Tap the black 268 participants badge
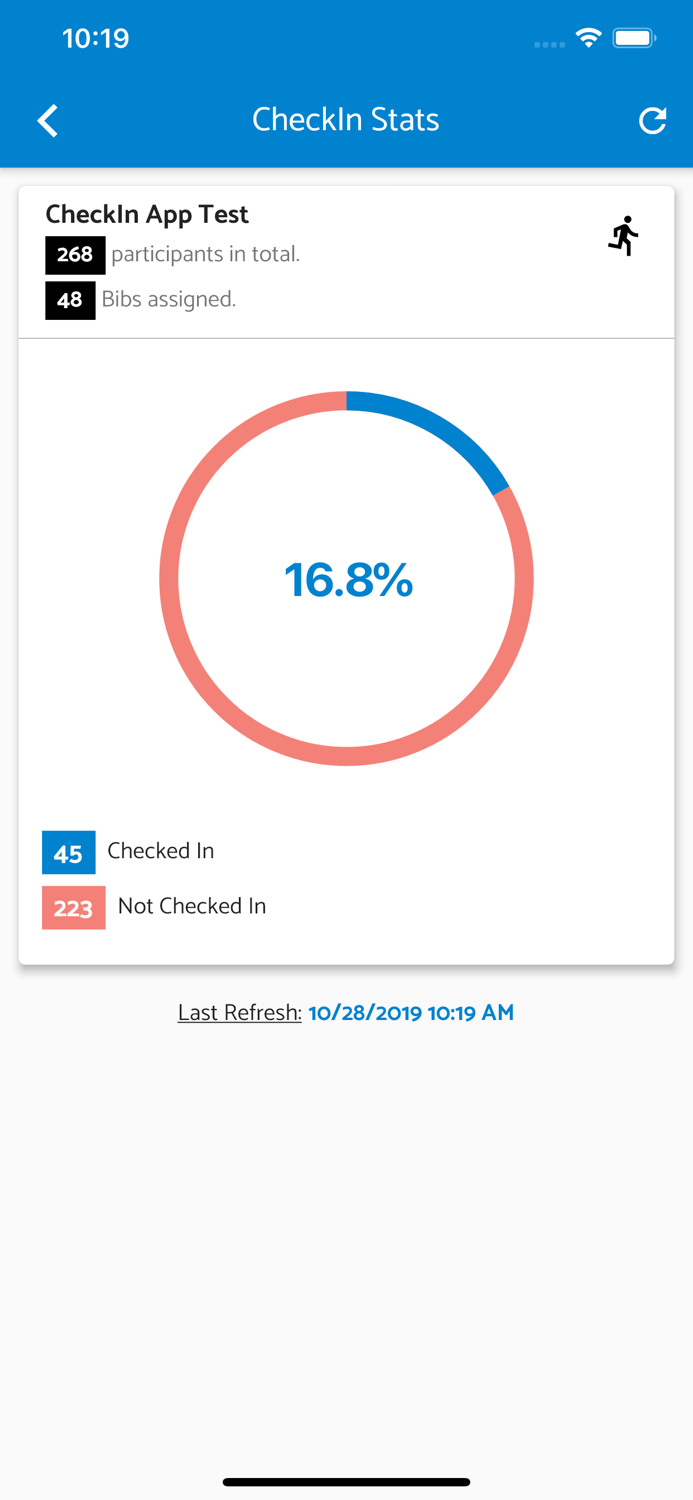 (75, 256)
